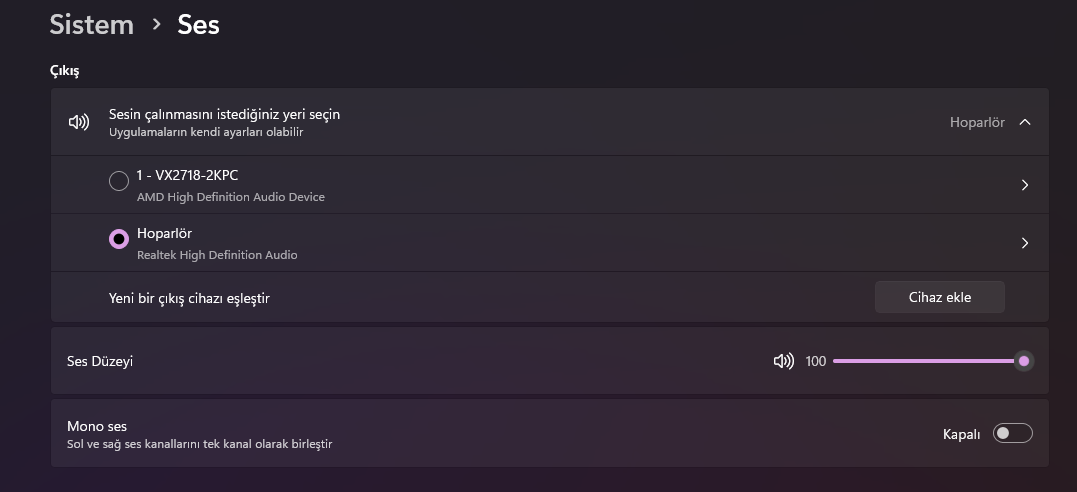Click the Ses Düzeyi label
The image size is (1077, 492).
(100, 361)
